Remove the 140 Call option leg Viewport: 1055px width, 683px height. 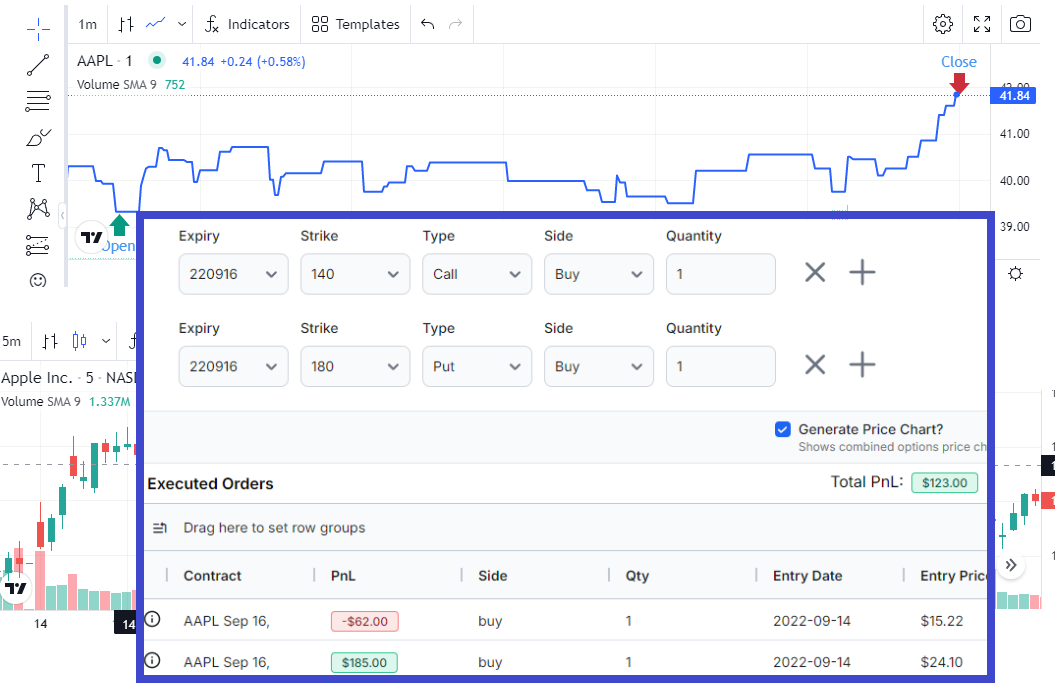815,273
